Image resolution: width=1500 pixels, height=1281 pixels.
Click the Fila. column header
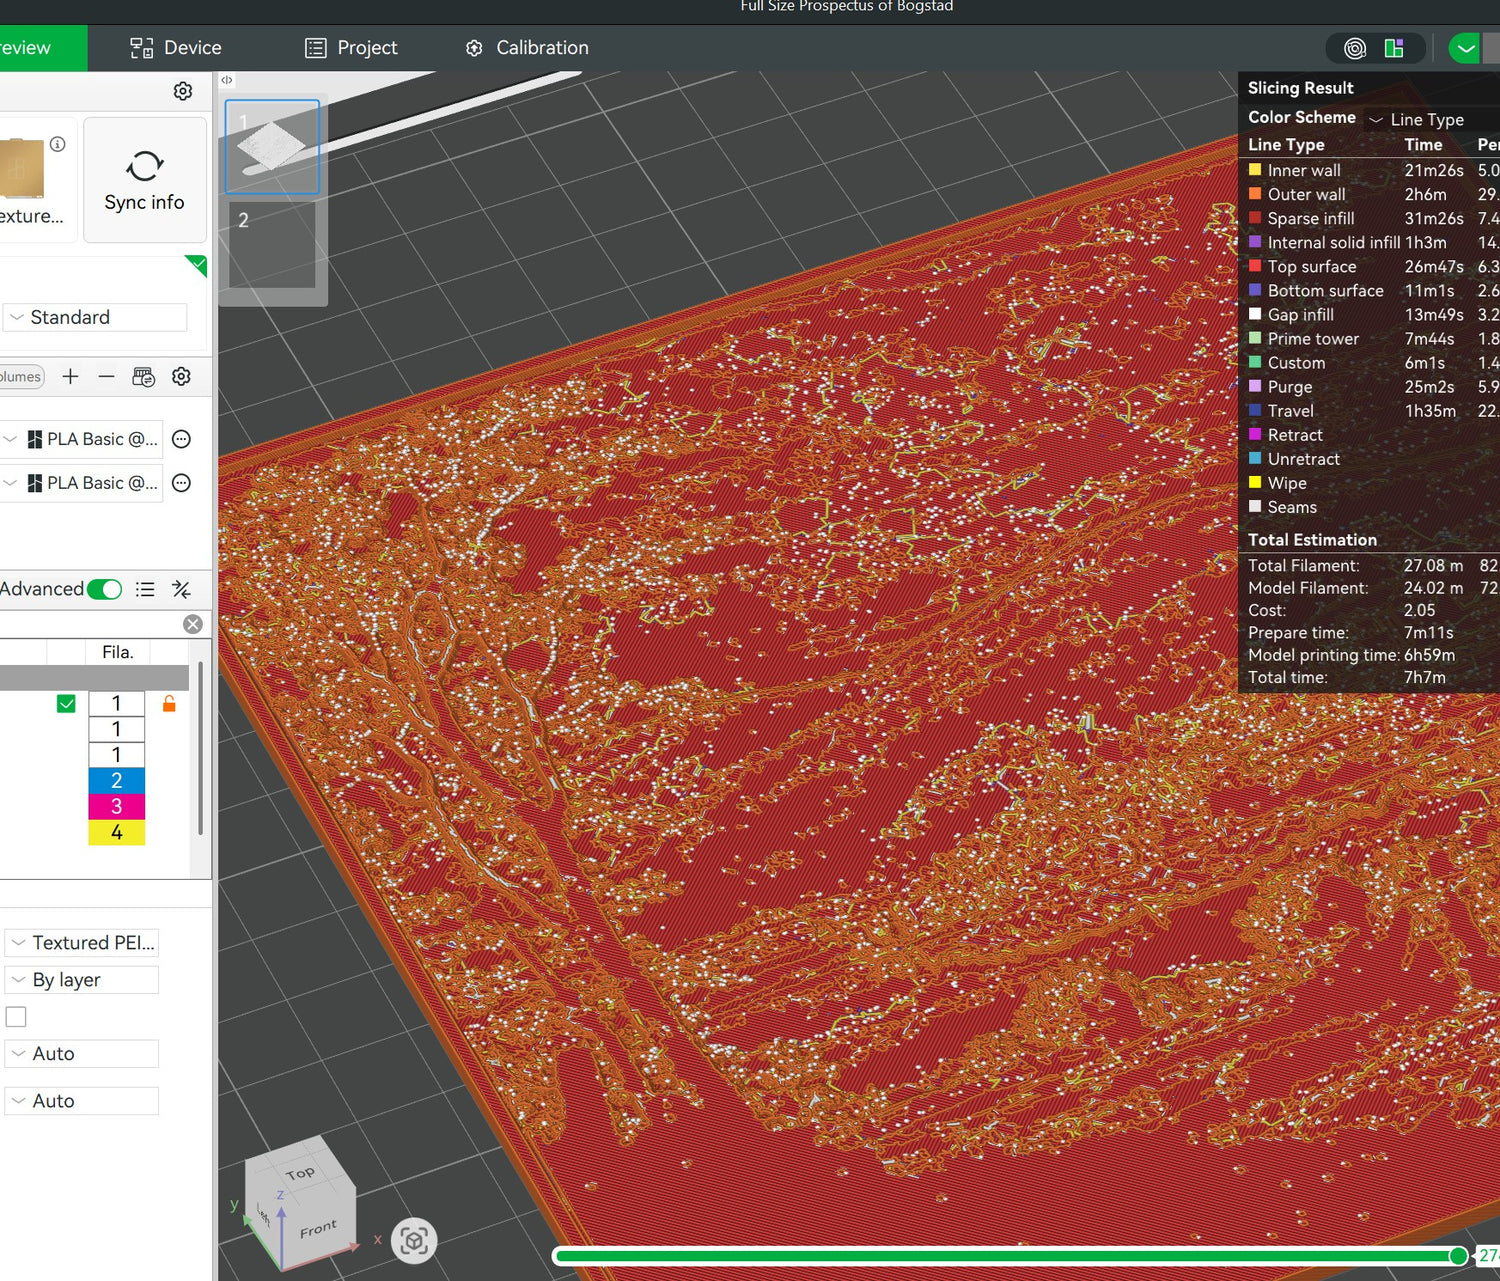click(x=118, y=652)
